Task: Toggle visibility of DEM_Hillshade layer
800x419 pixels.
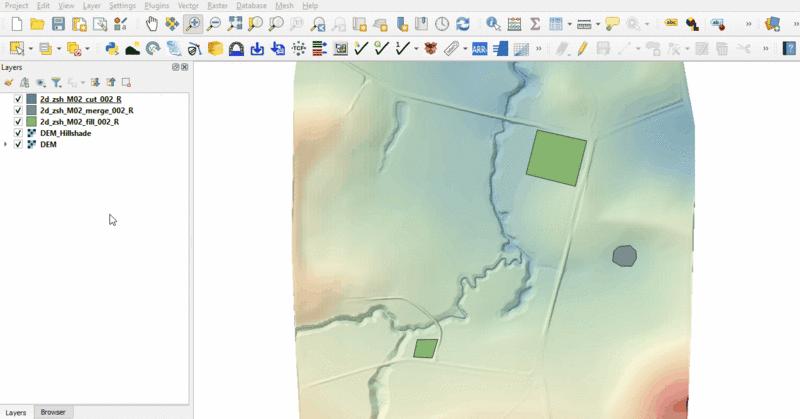Action: pyautogui.click(x=18, y=132)
